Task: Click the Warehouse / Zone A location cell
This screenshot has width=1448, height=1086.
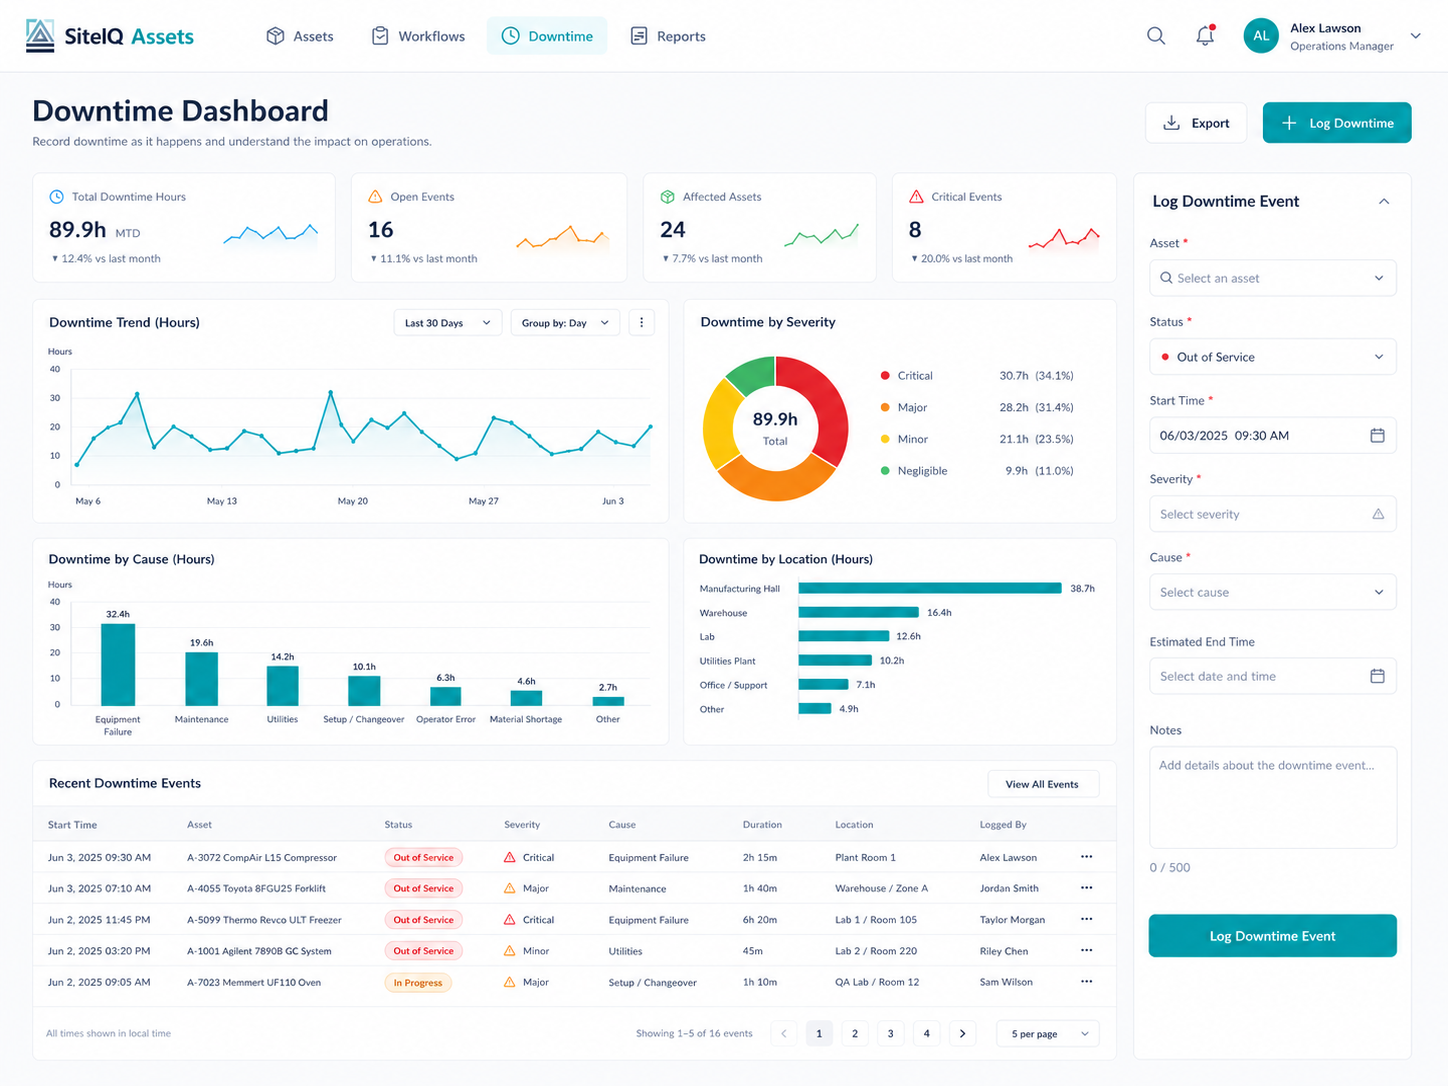Action: [x=881, y=888]
